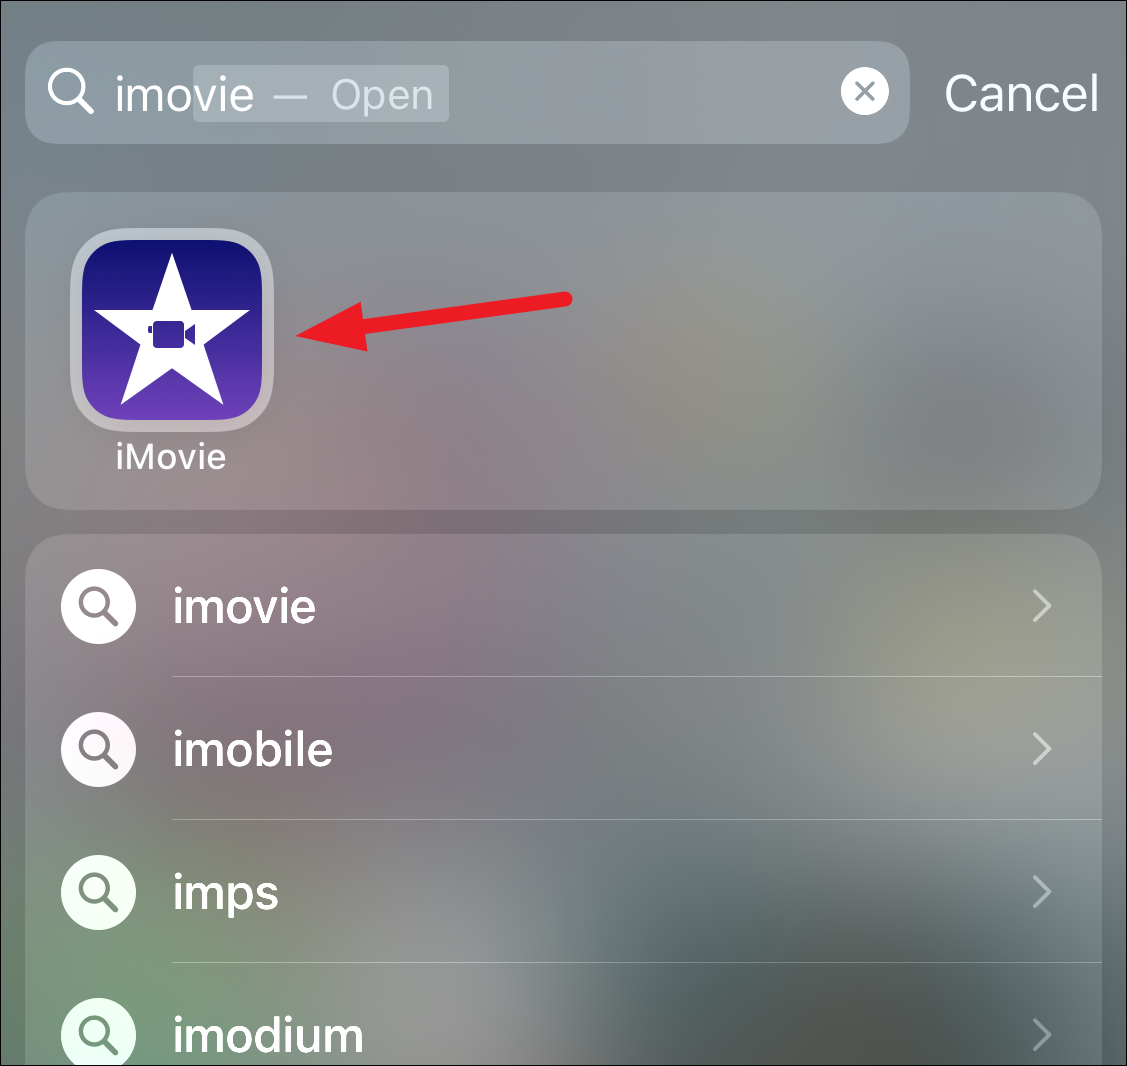Image resolution: width=1127 pixels, height=1066 pixels.
Task: Tap the search icon beside "imobile" suggestion
Action: click(98, 749)
